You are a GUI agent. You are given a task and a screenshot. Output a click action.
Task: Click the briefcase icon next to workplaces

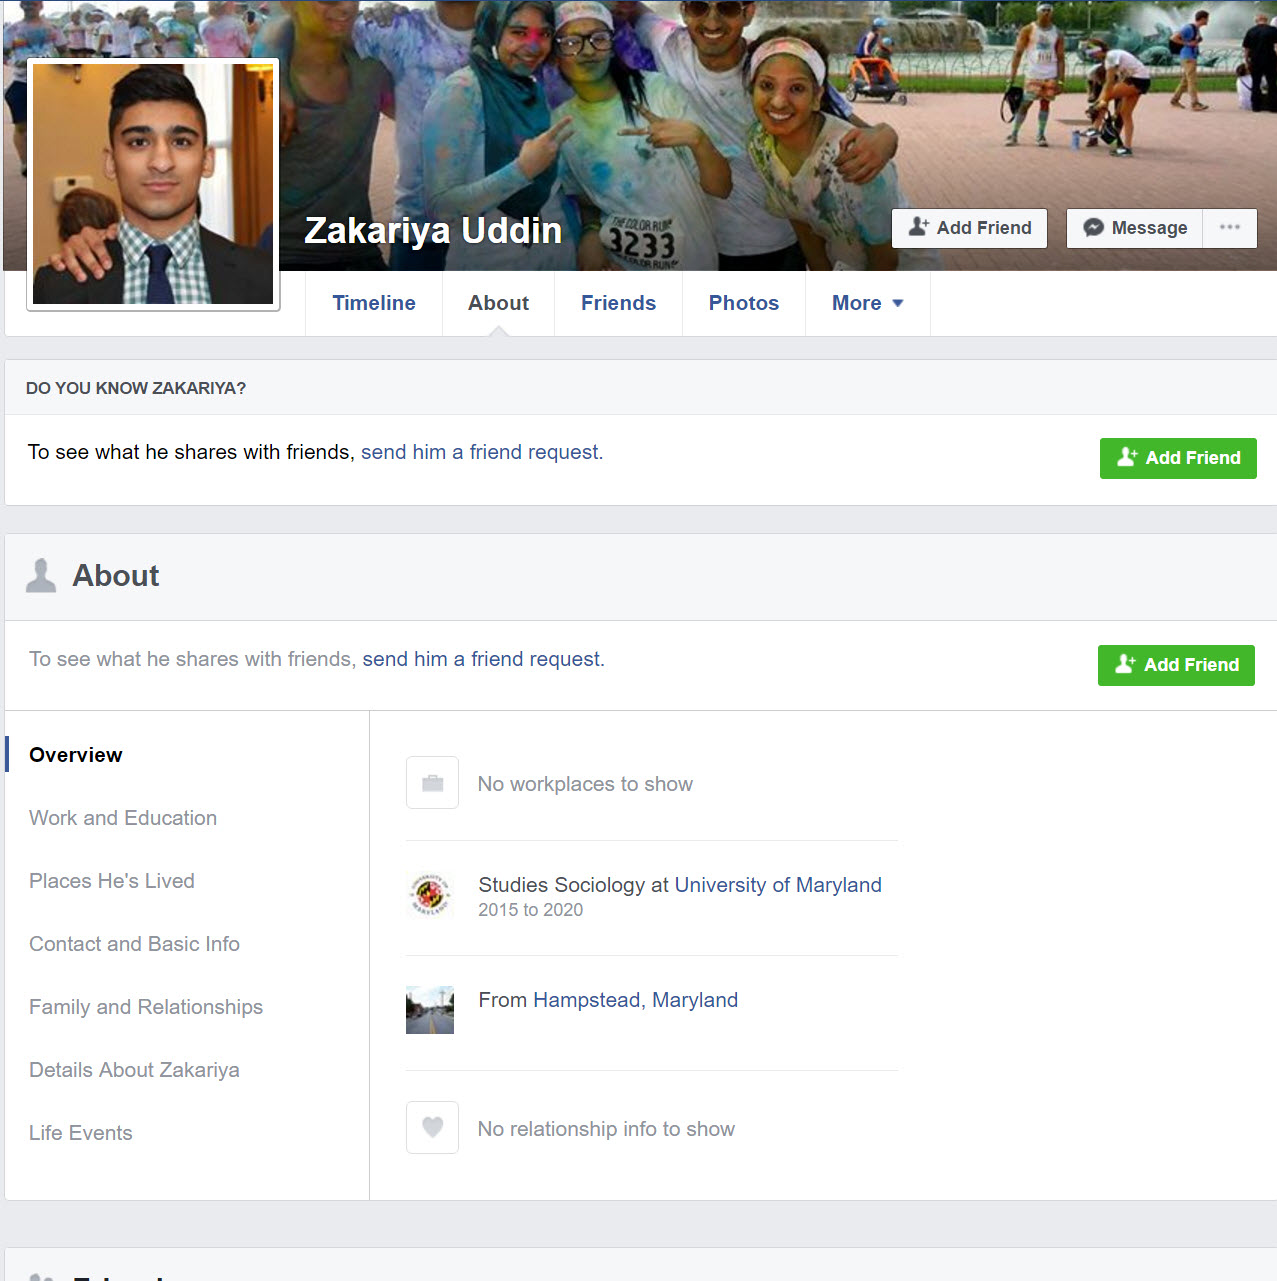pyautogui.click(x=431, y=782)
